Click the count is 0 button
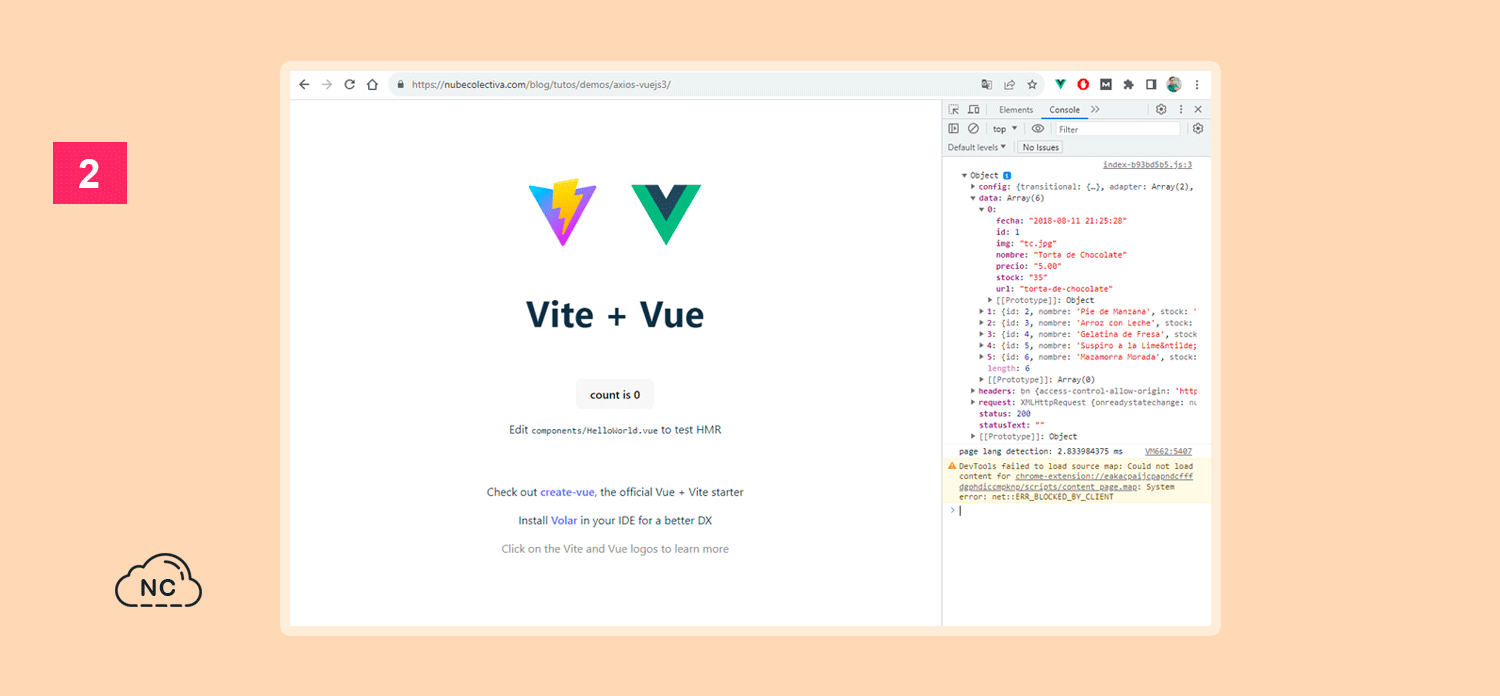The height and width of the screenshot is (696, 1500). [x=615, y=395]
